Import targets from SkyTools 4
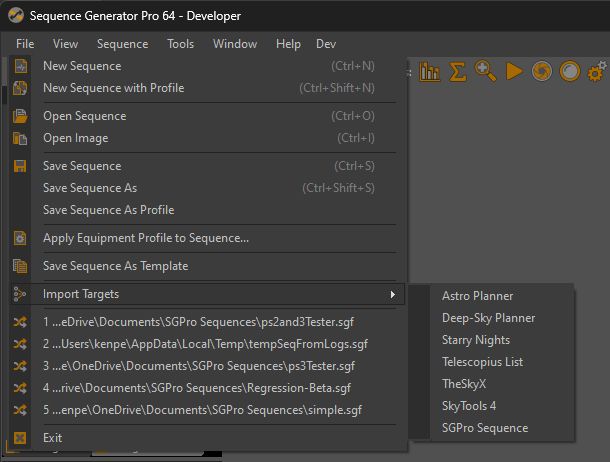The image size is (610, 462). tap(492, 406)
